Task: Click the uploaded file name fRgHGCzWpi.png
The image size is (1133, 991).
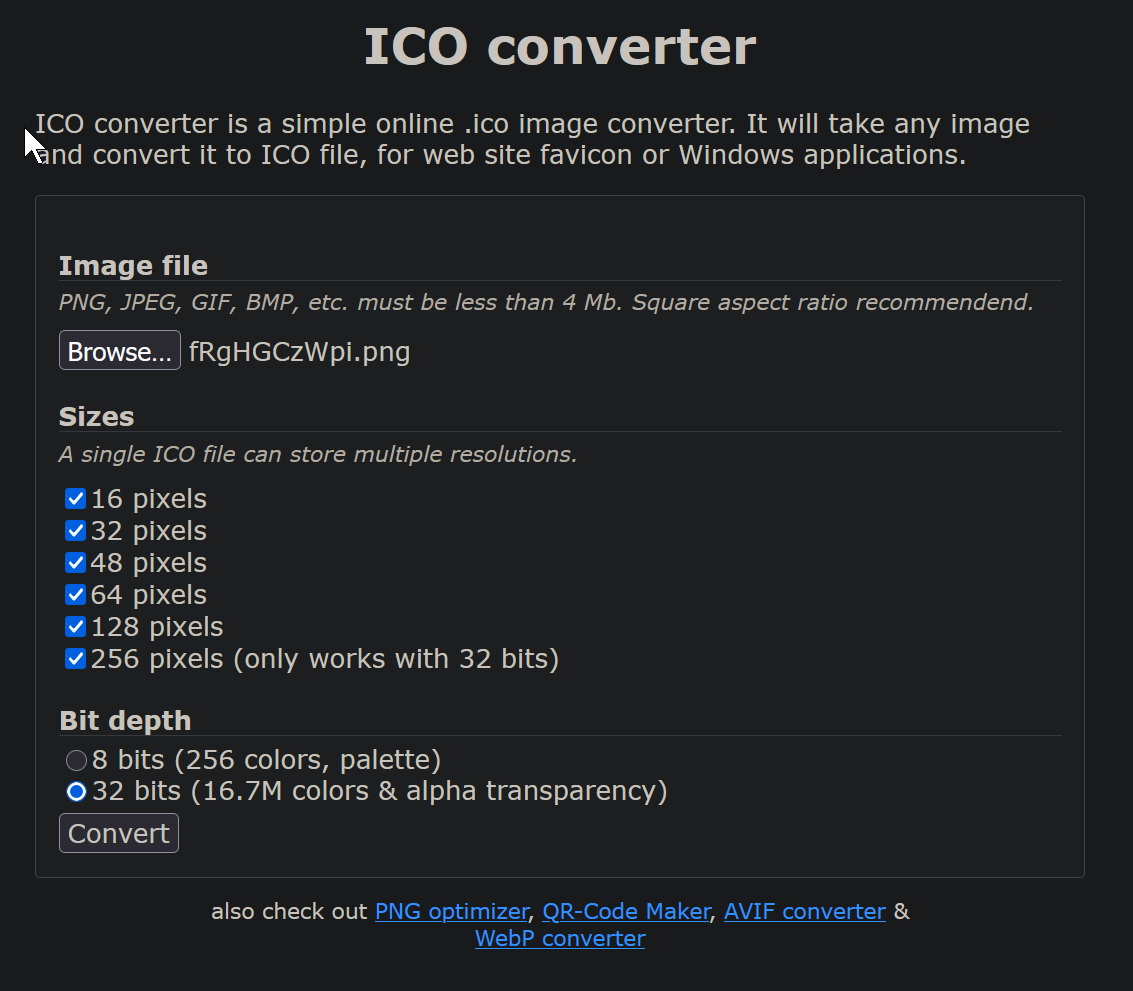Action: click(x=299, y=352)
